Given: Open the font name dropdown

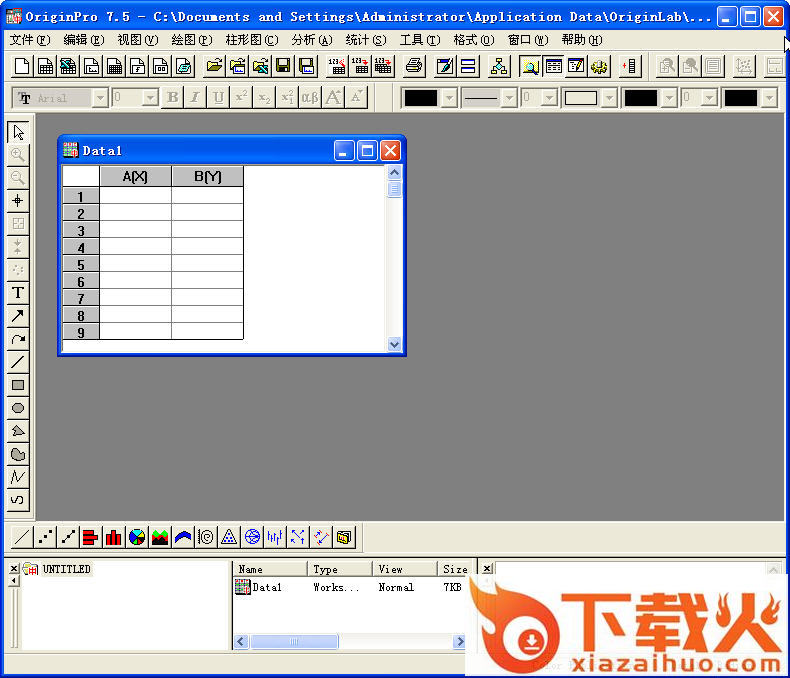Looking at the screenshot, I should coord(101,98).
